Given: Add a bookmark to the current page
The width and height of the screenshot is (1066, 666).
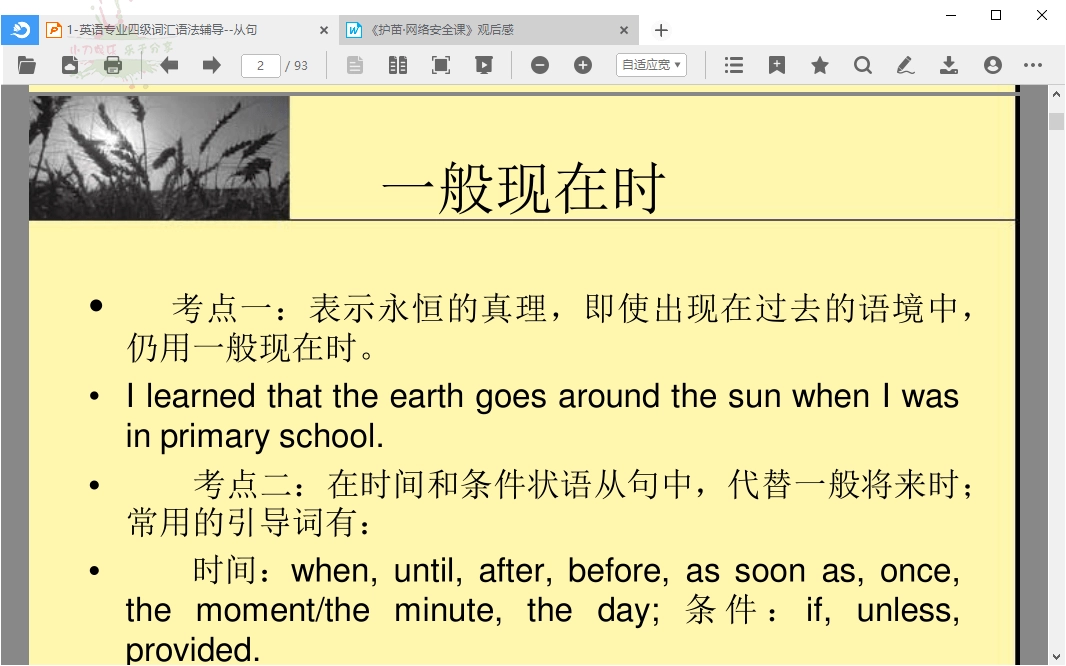Looking at the screenshot, I should [776, 64].
